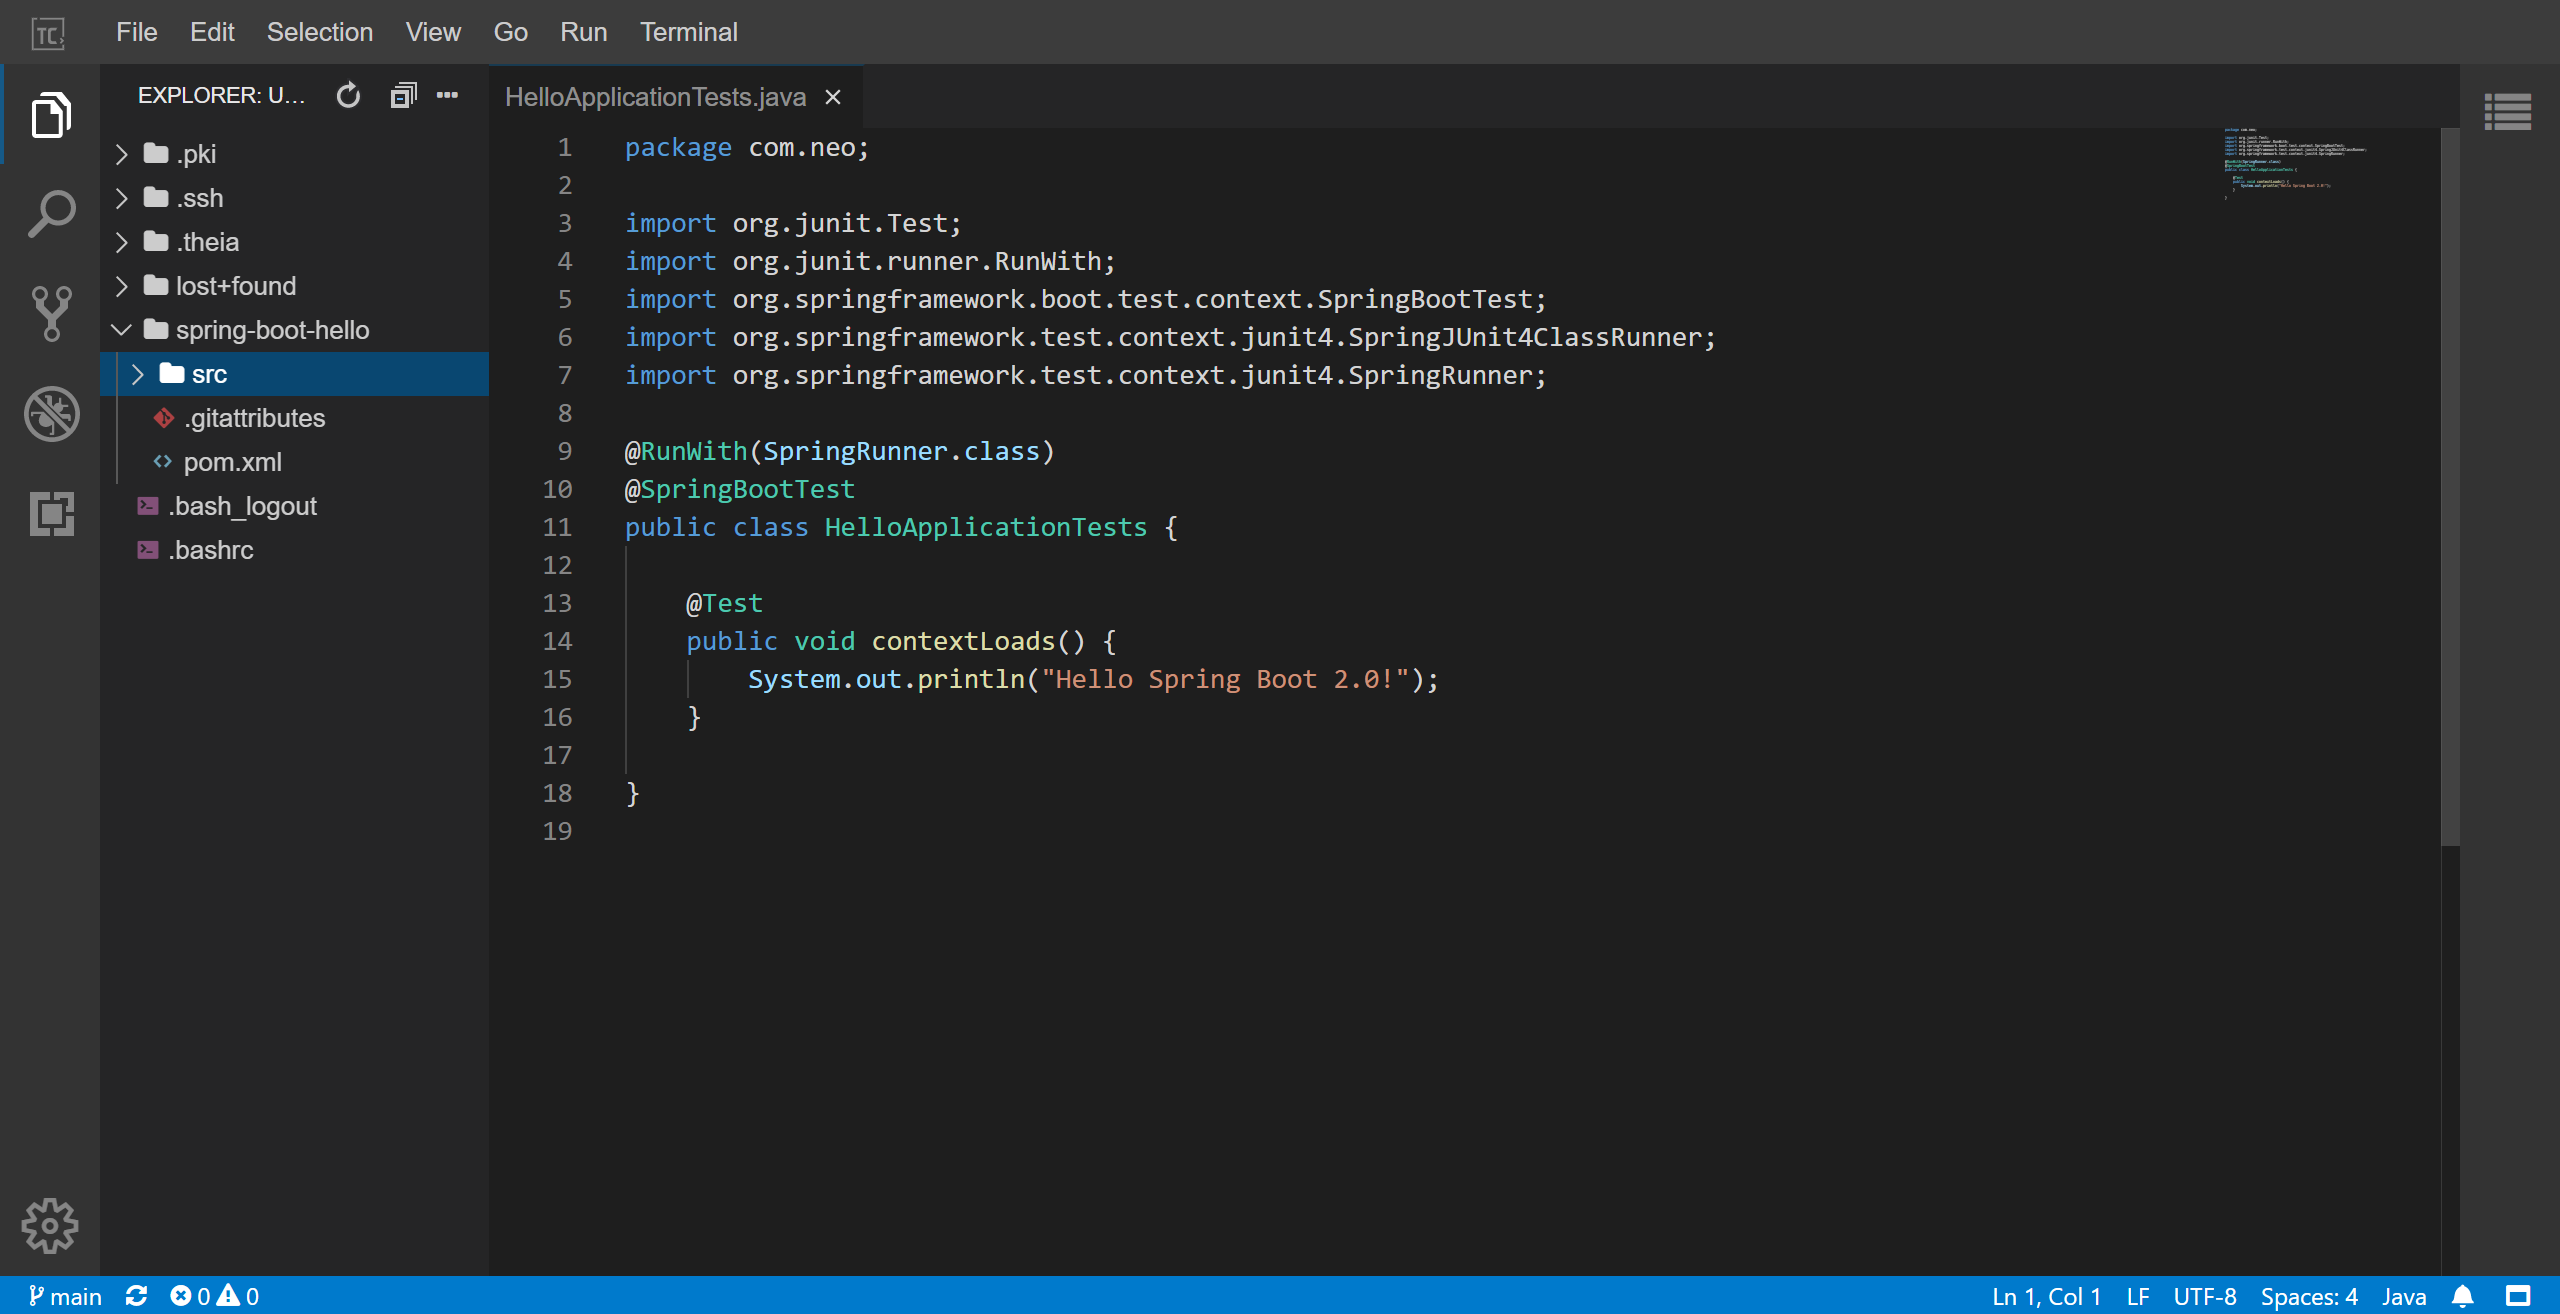
Task: Refresh the Explorer file tree
Action: point(348,95)
